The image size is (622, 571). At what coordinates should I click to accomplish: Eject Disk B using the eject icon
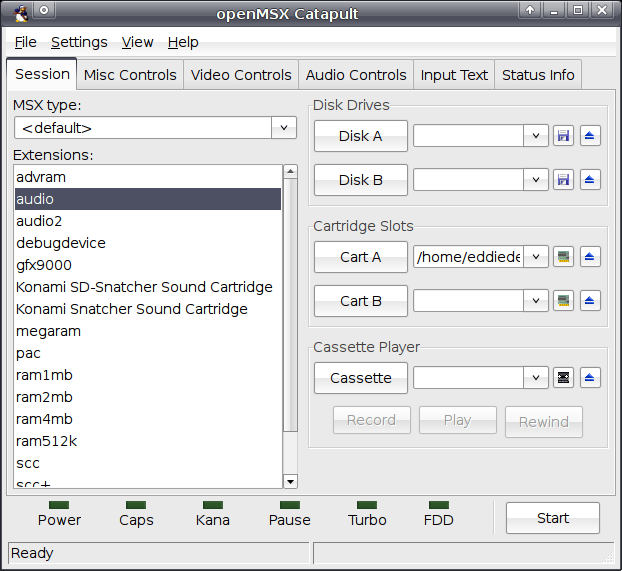click(590, 180)
